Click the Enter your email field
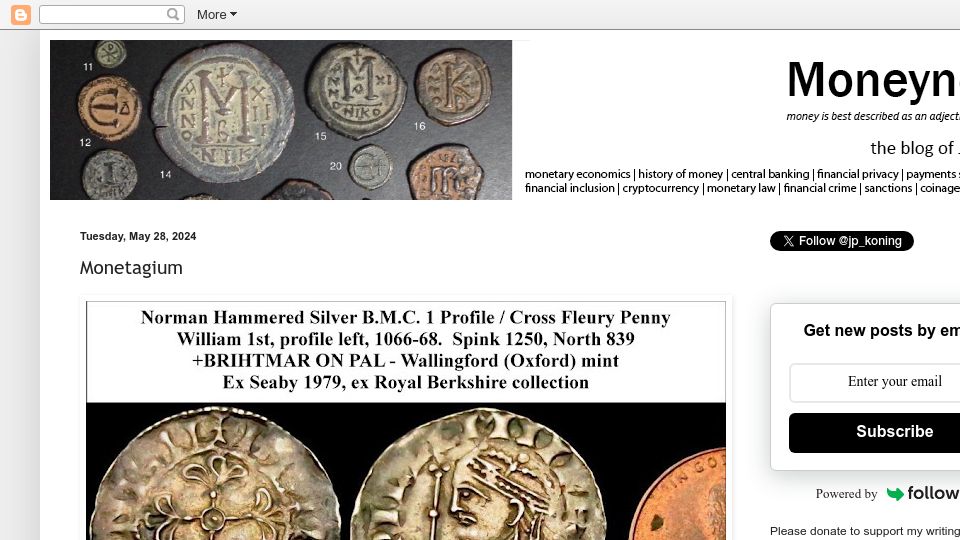Image resolution: width=960 pixels, height=540 pixels. (x=875, y=382)
